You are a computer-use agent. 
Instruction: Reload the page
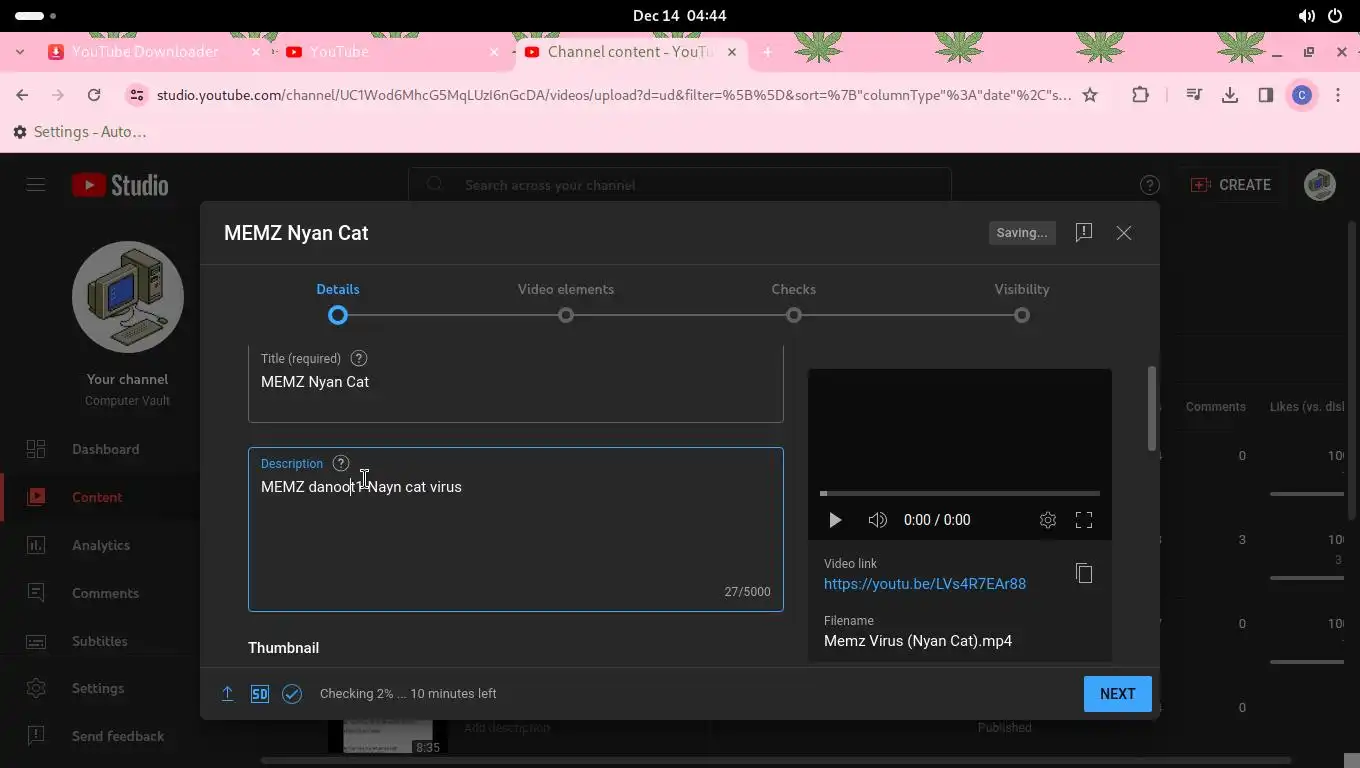(x=94, y=95)
